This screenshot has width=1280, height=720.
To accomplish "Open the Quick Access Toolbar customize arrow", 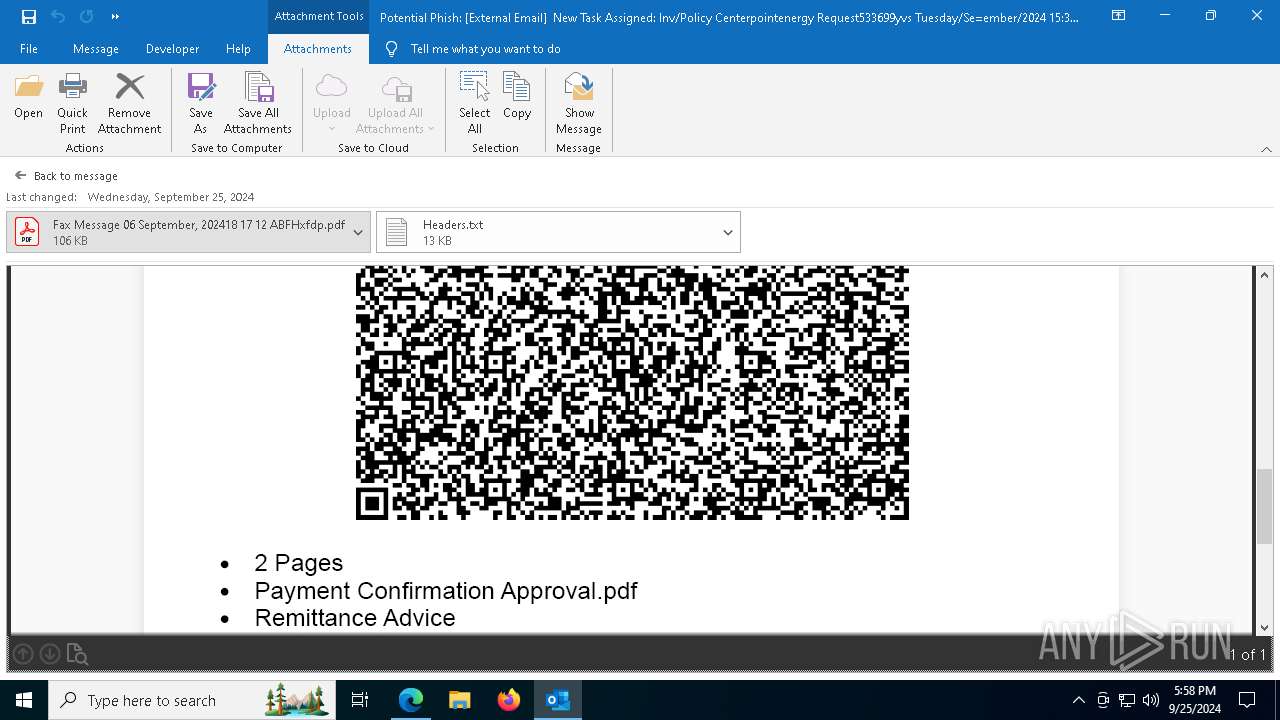I will (x=115, y=16).
